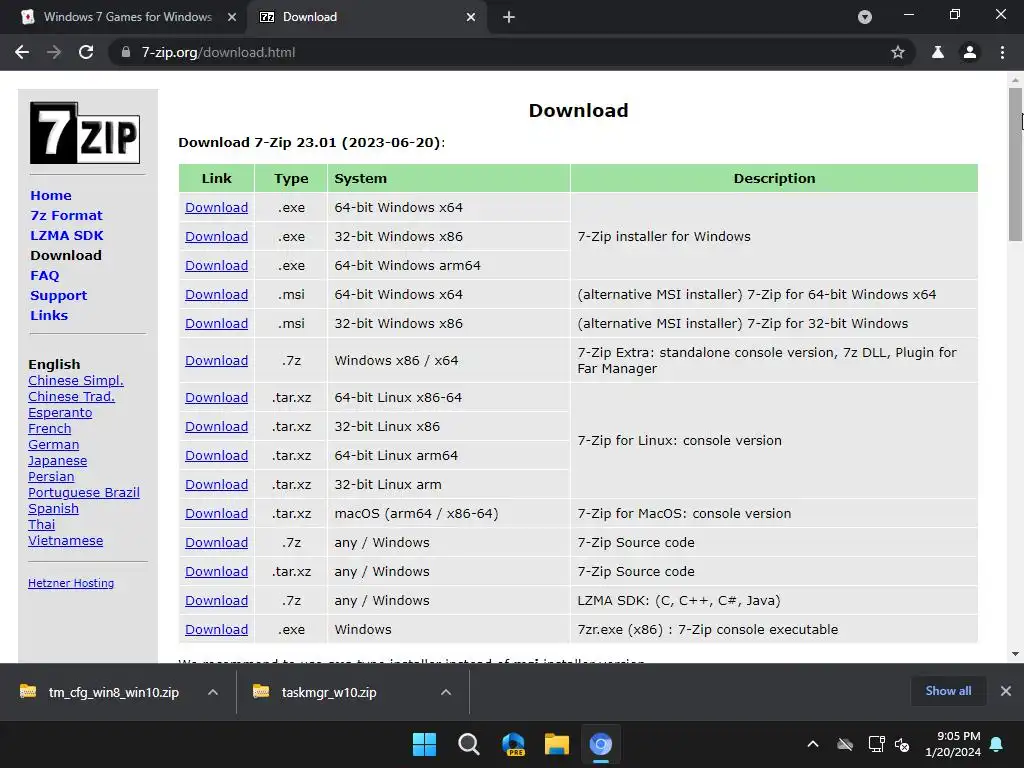The height and width of the screenshot is (768, 1024).
Task: Open File Explorer from taskbar
Action: pos(557,744)
